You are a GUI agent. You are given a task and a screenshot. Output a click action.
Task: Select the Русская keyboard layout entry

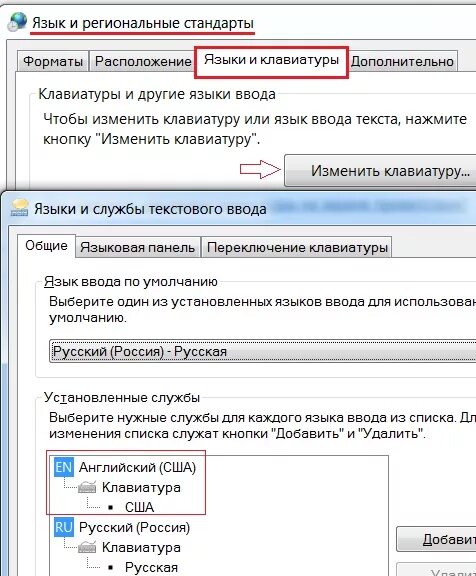click(151, 567)
